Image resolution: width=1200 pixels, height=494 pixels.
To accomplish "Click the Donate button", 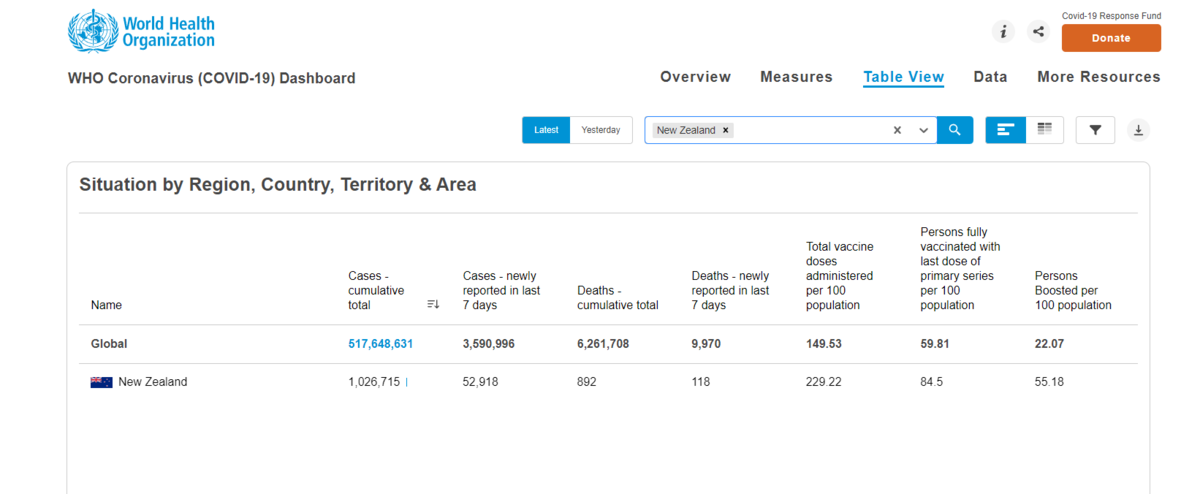I will click(x=1111, y=38).
